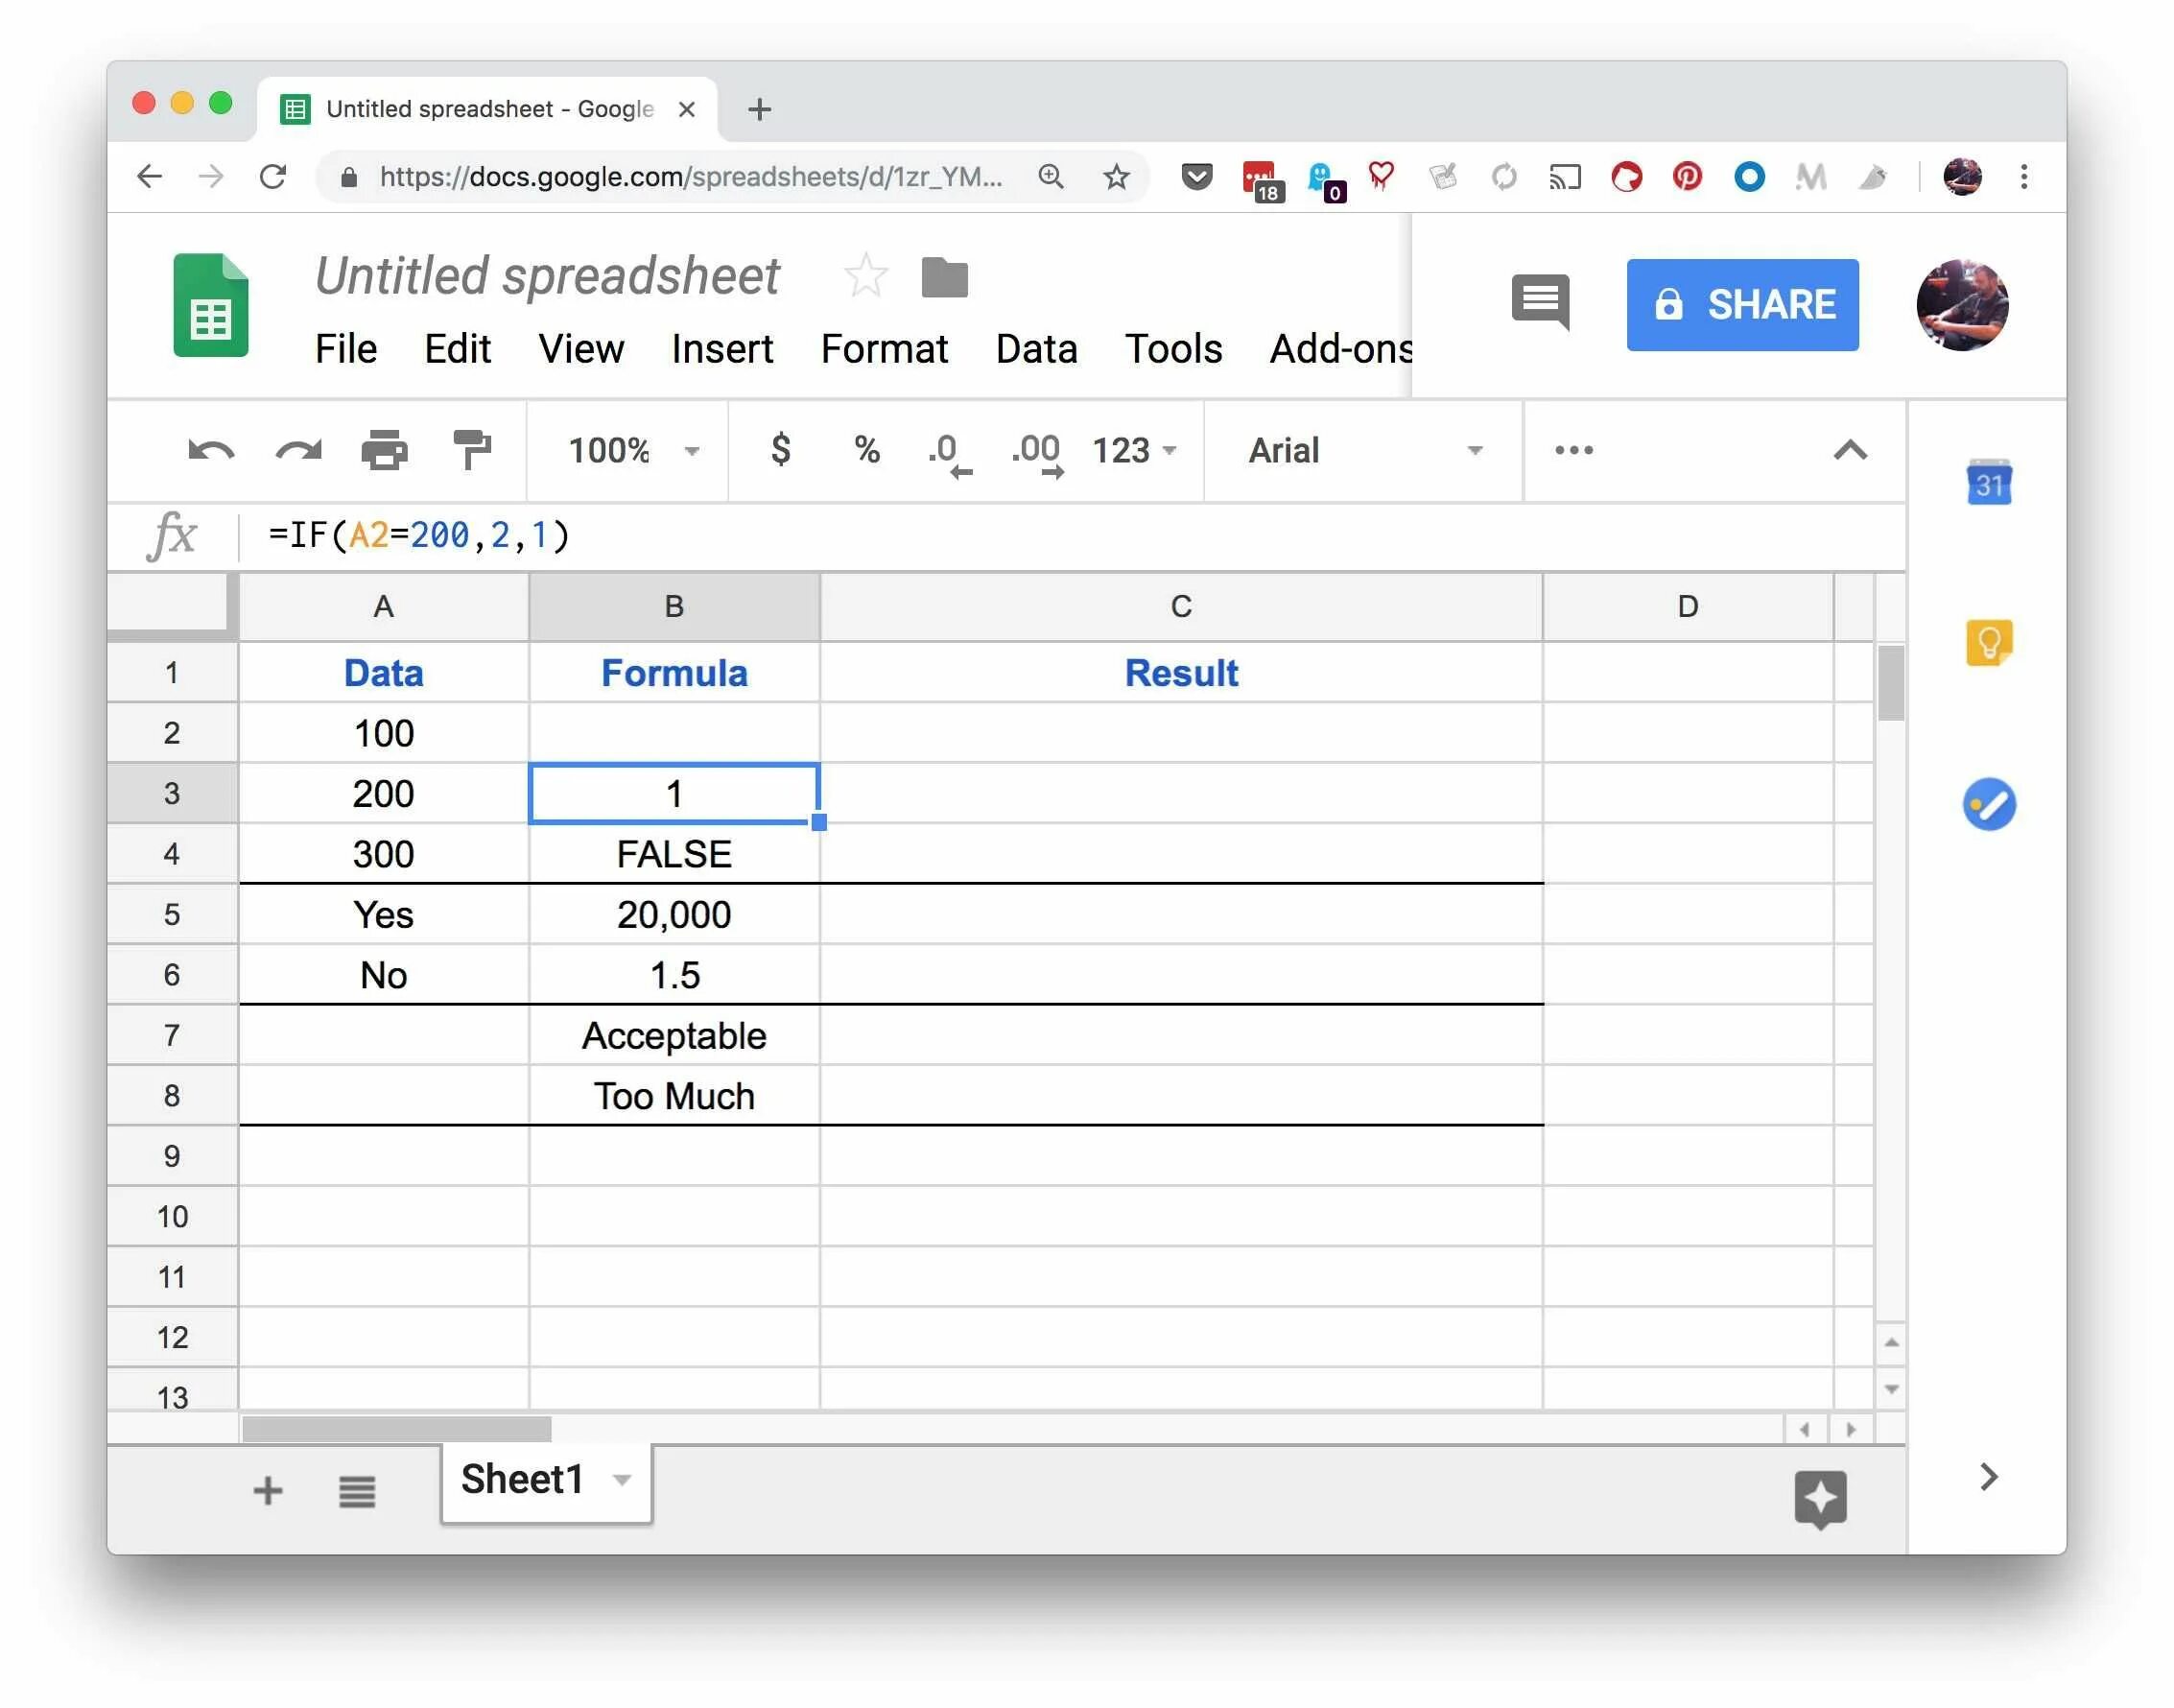The image size is (2174, 1708).
Task: Click the Explore star button
Action: coord(1819,1498)
